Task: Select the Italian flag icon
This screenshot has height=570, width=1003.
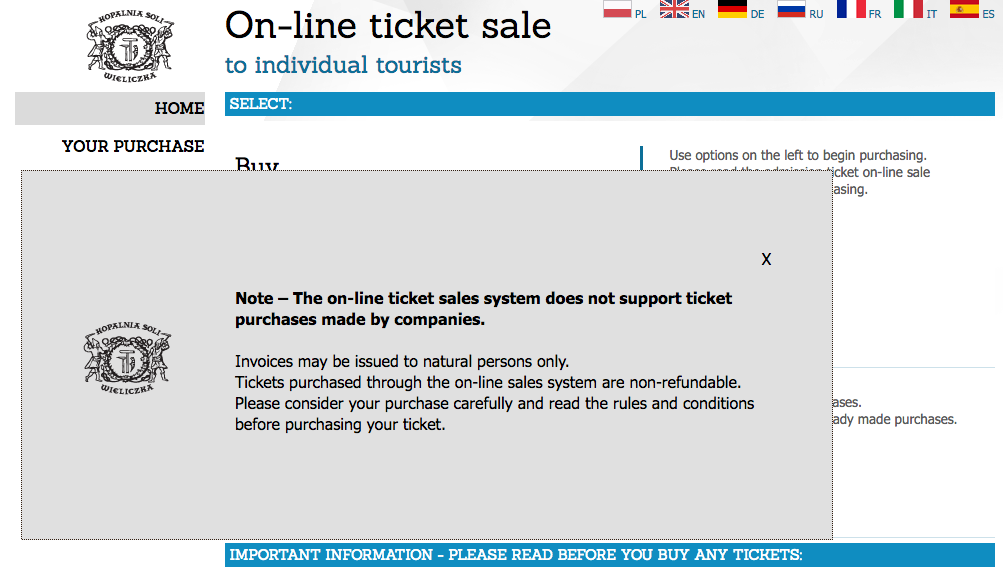Action: click(908, 8)
